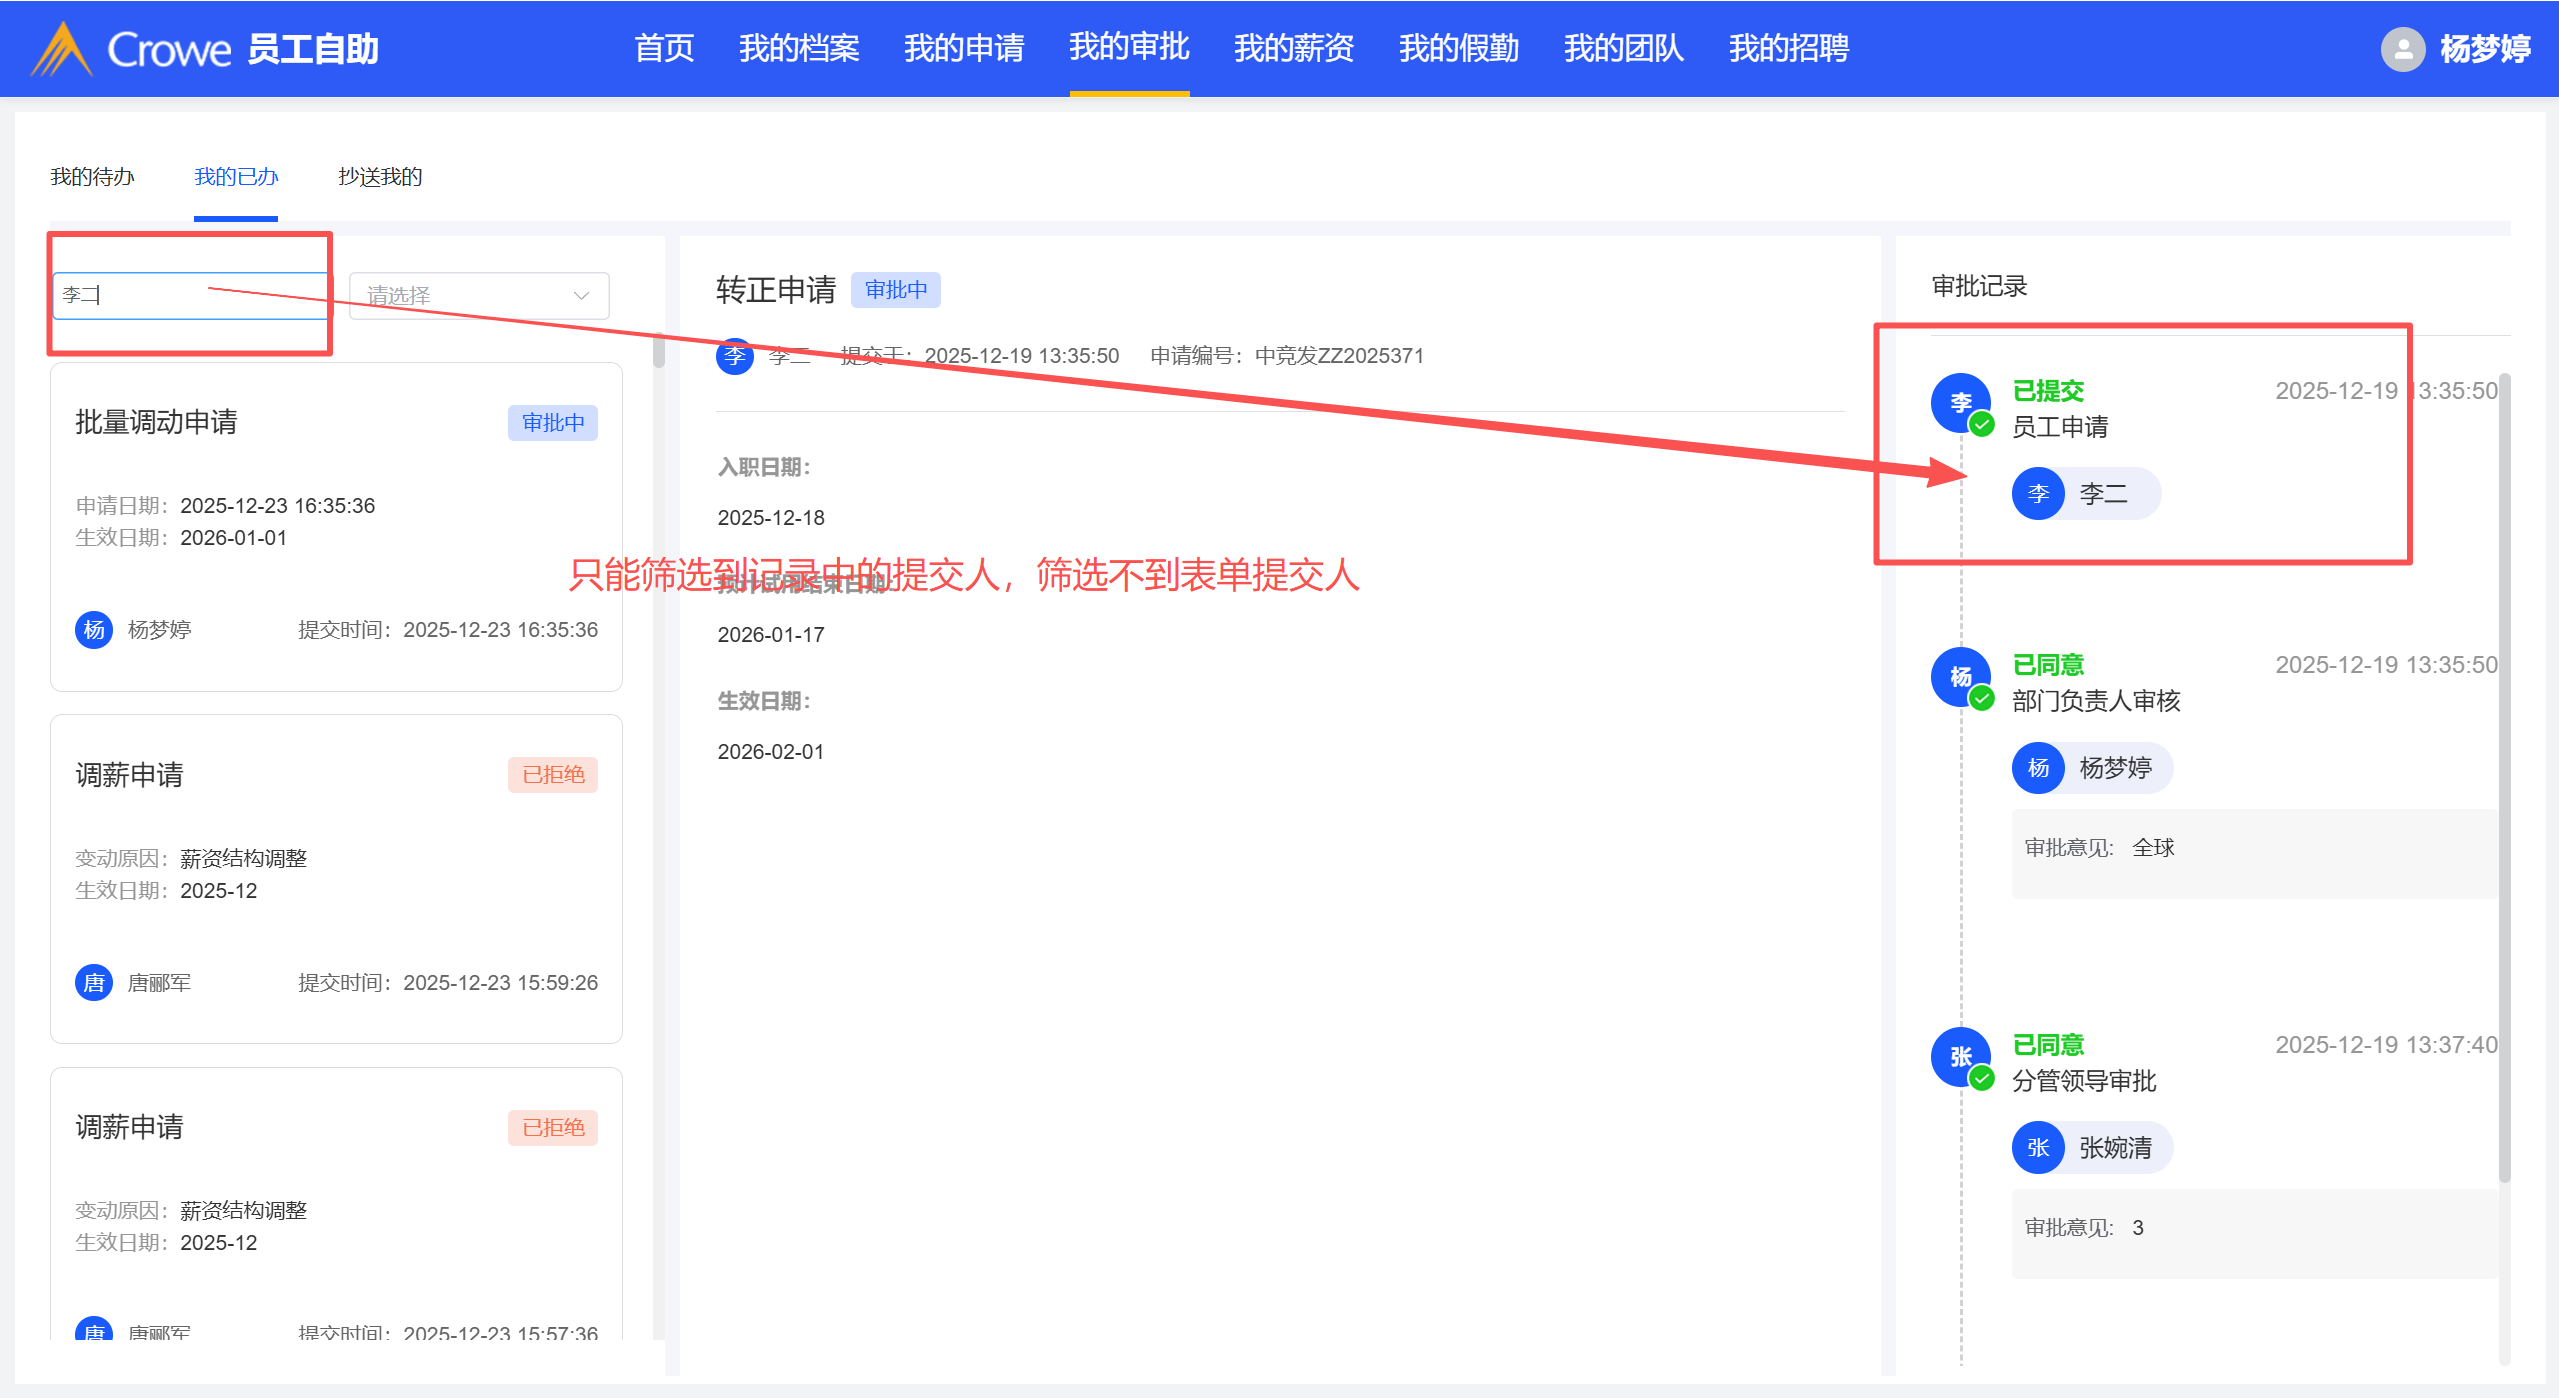Click the dropdown chevron arrow in filter

(581, 296)
